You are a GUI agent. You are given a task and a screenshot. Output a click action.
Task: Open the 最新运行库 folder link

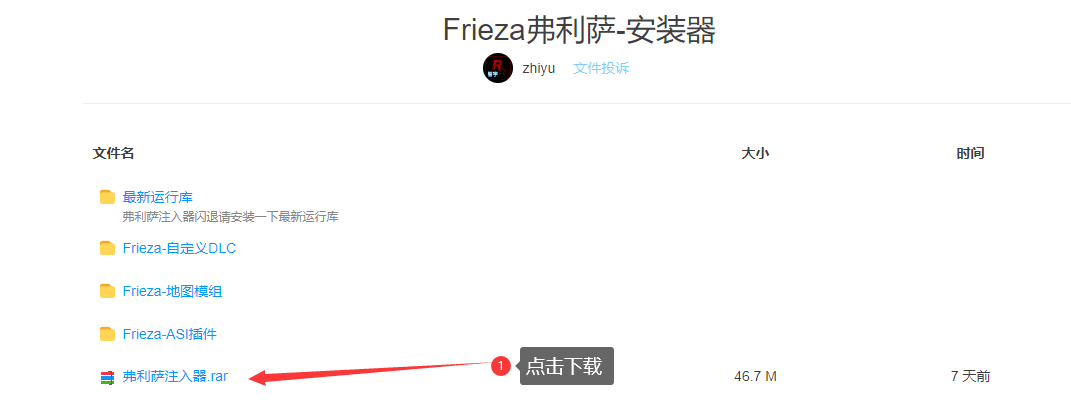158,197
